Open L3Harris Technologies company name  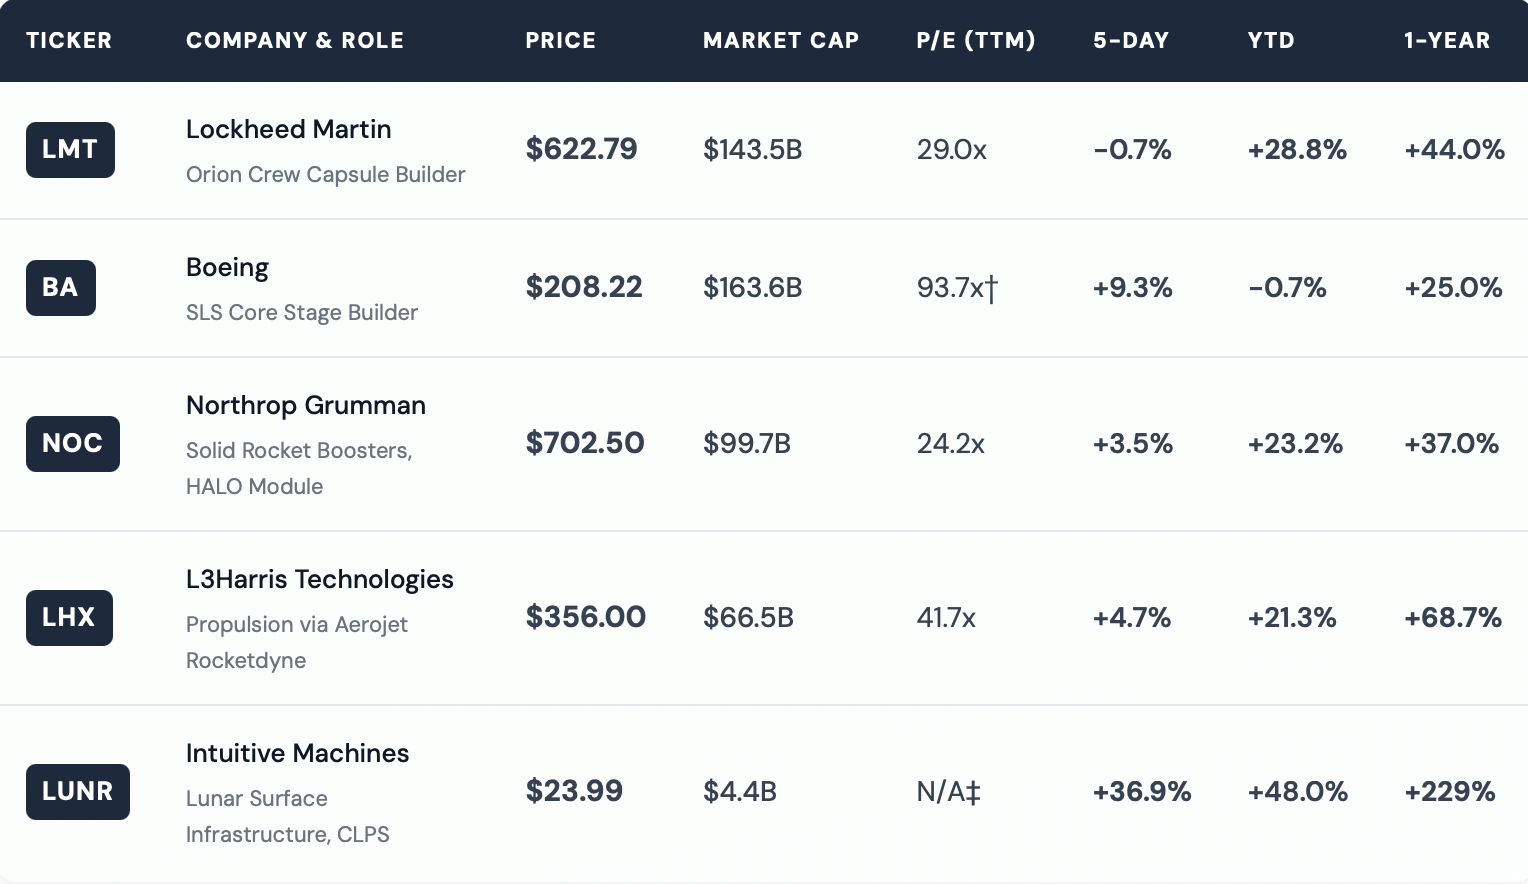coord(319,580)
